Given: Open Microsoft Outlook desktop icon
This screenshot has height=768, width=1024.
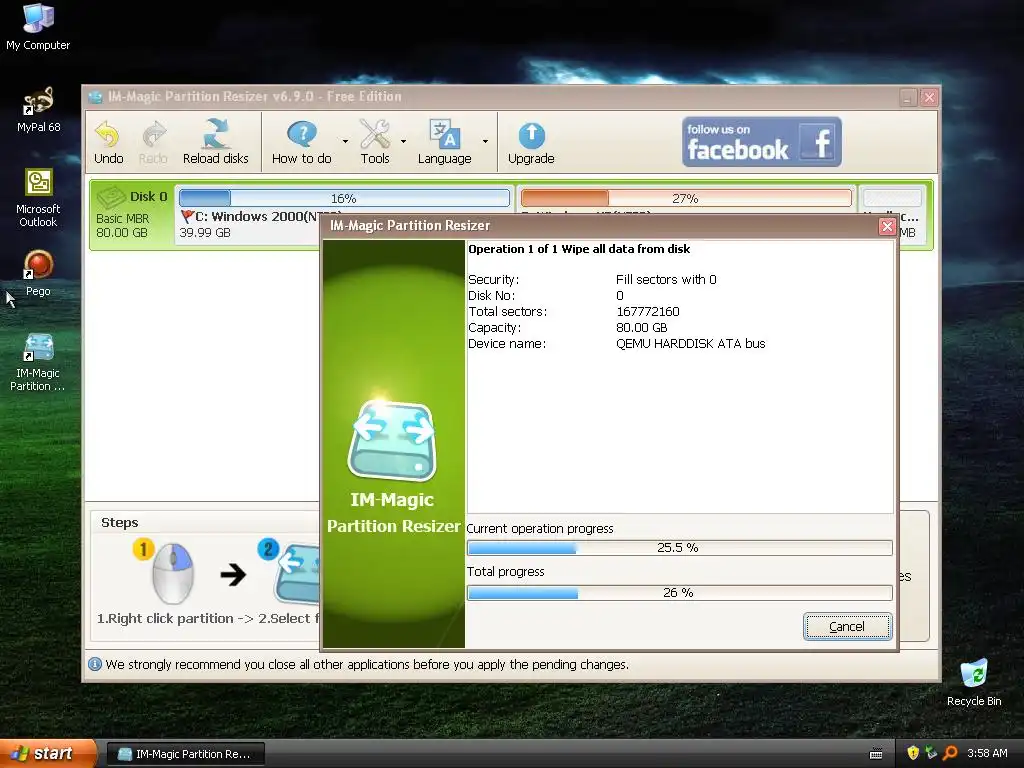Looking at the screenshot, I should (38, 198).
